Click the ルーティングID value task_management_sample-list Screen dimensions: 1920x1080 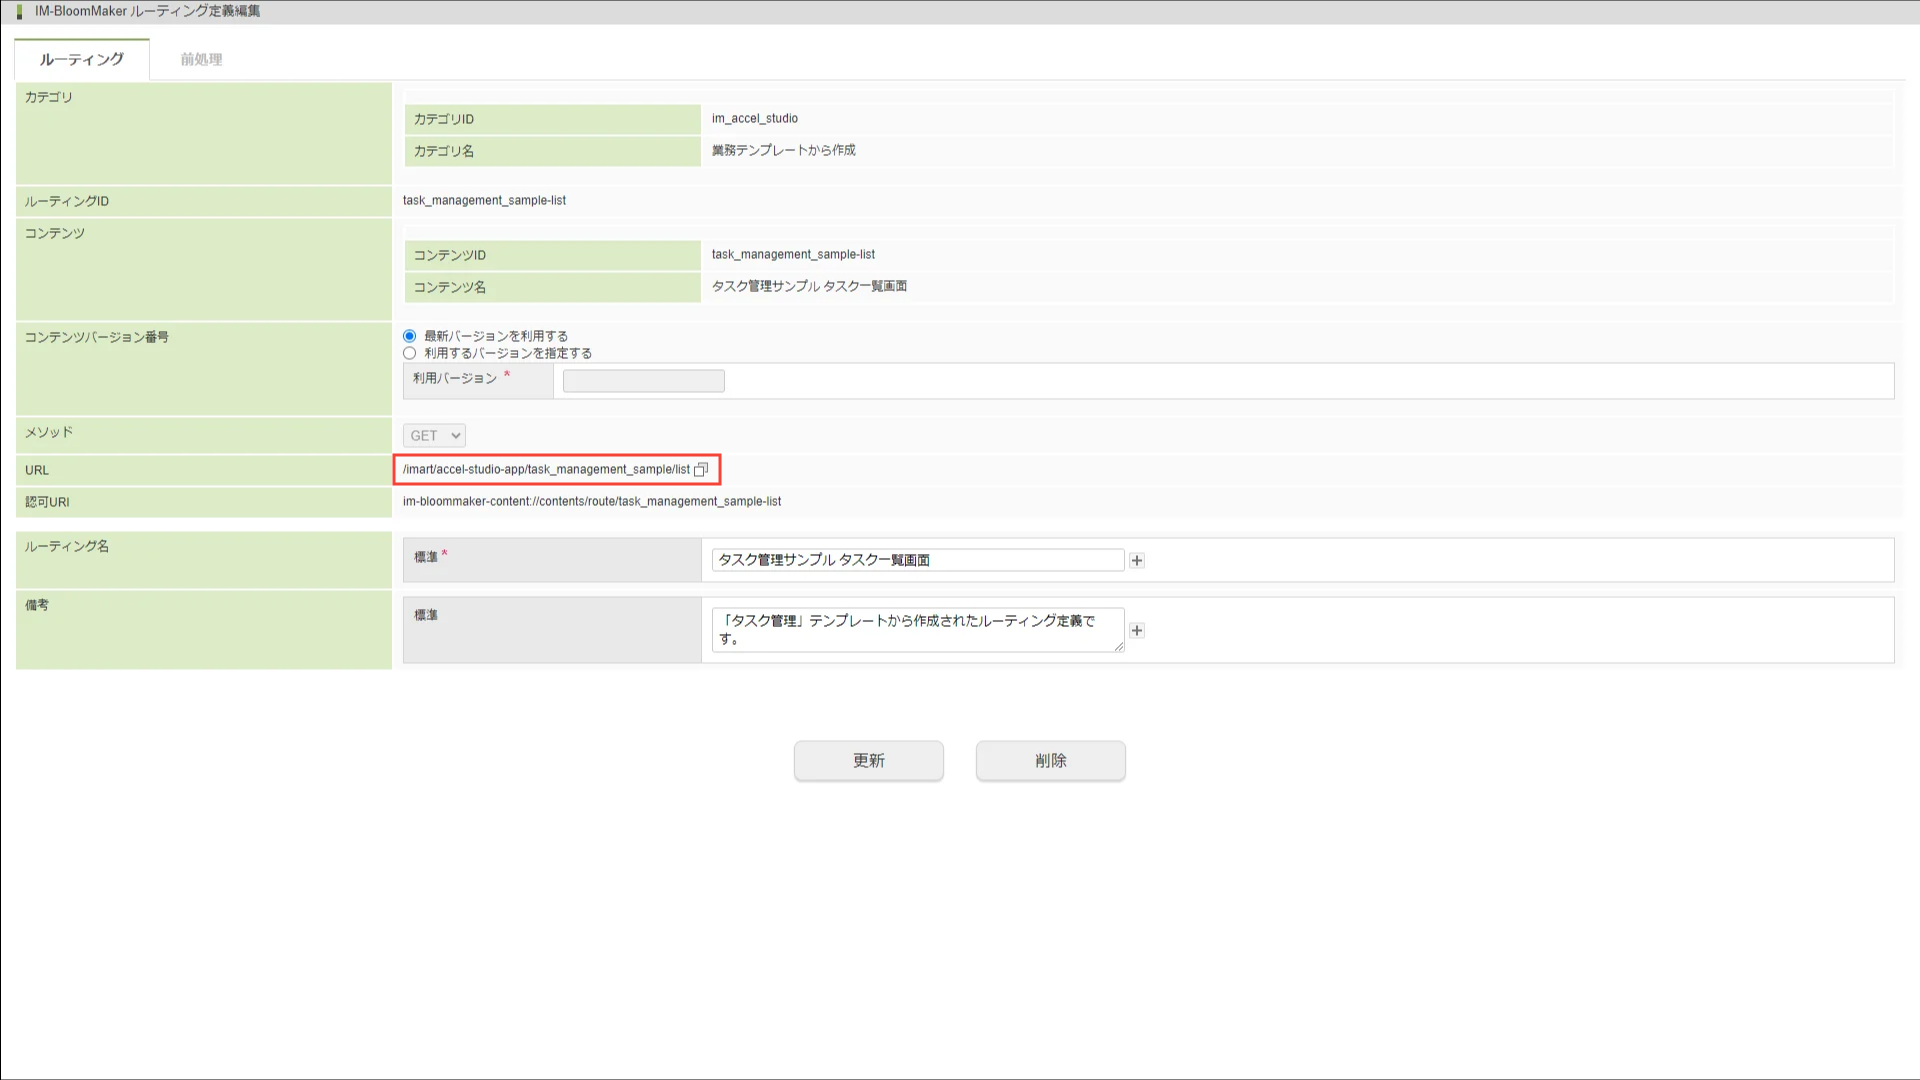[x=484, y=201]
